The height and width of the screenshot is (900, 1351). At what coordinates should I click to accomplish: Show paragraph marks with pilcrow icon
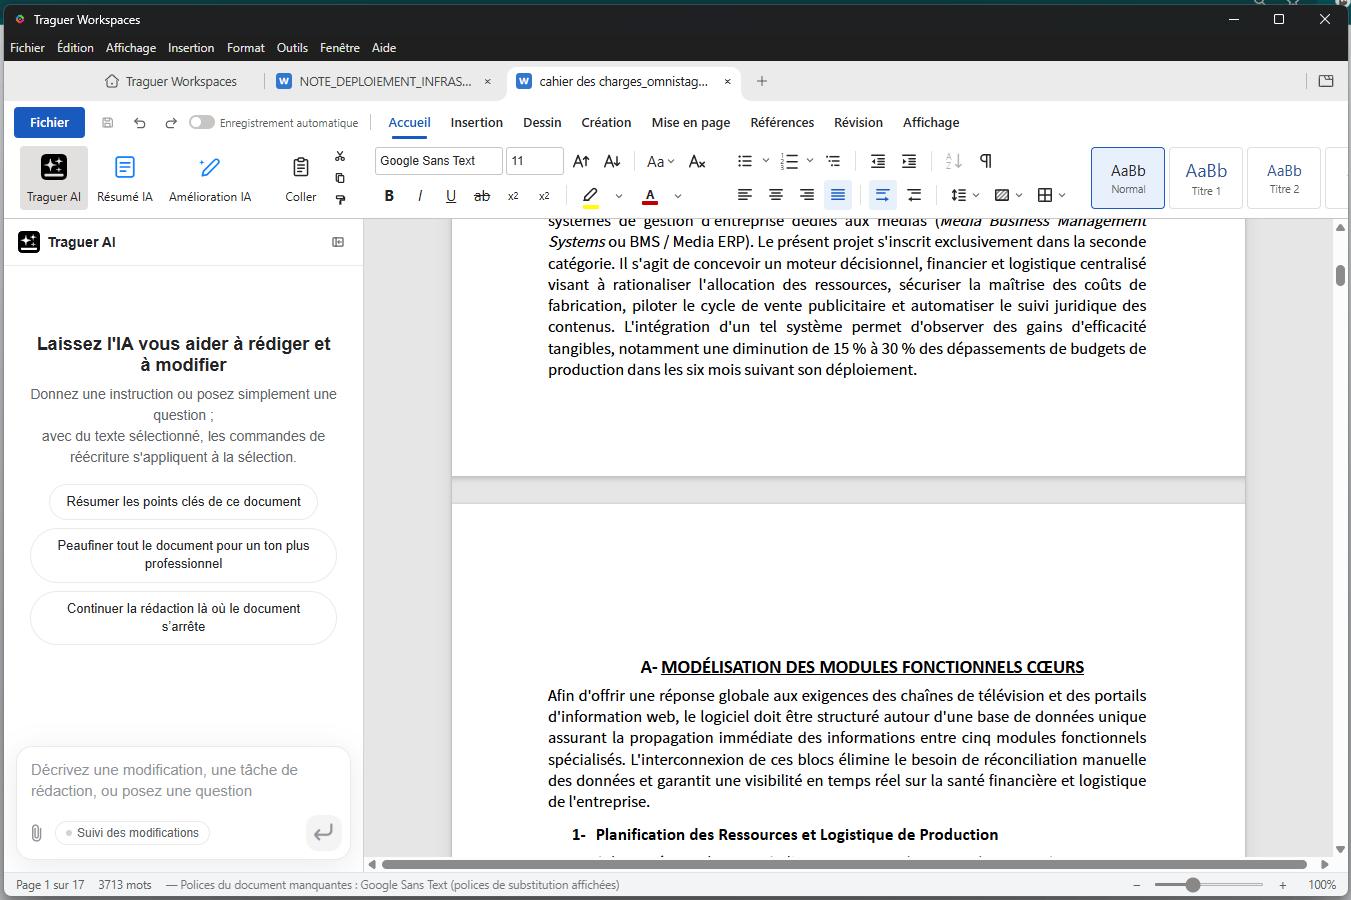(x=986, y=161)
